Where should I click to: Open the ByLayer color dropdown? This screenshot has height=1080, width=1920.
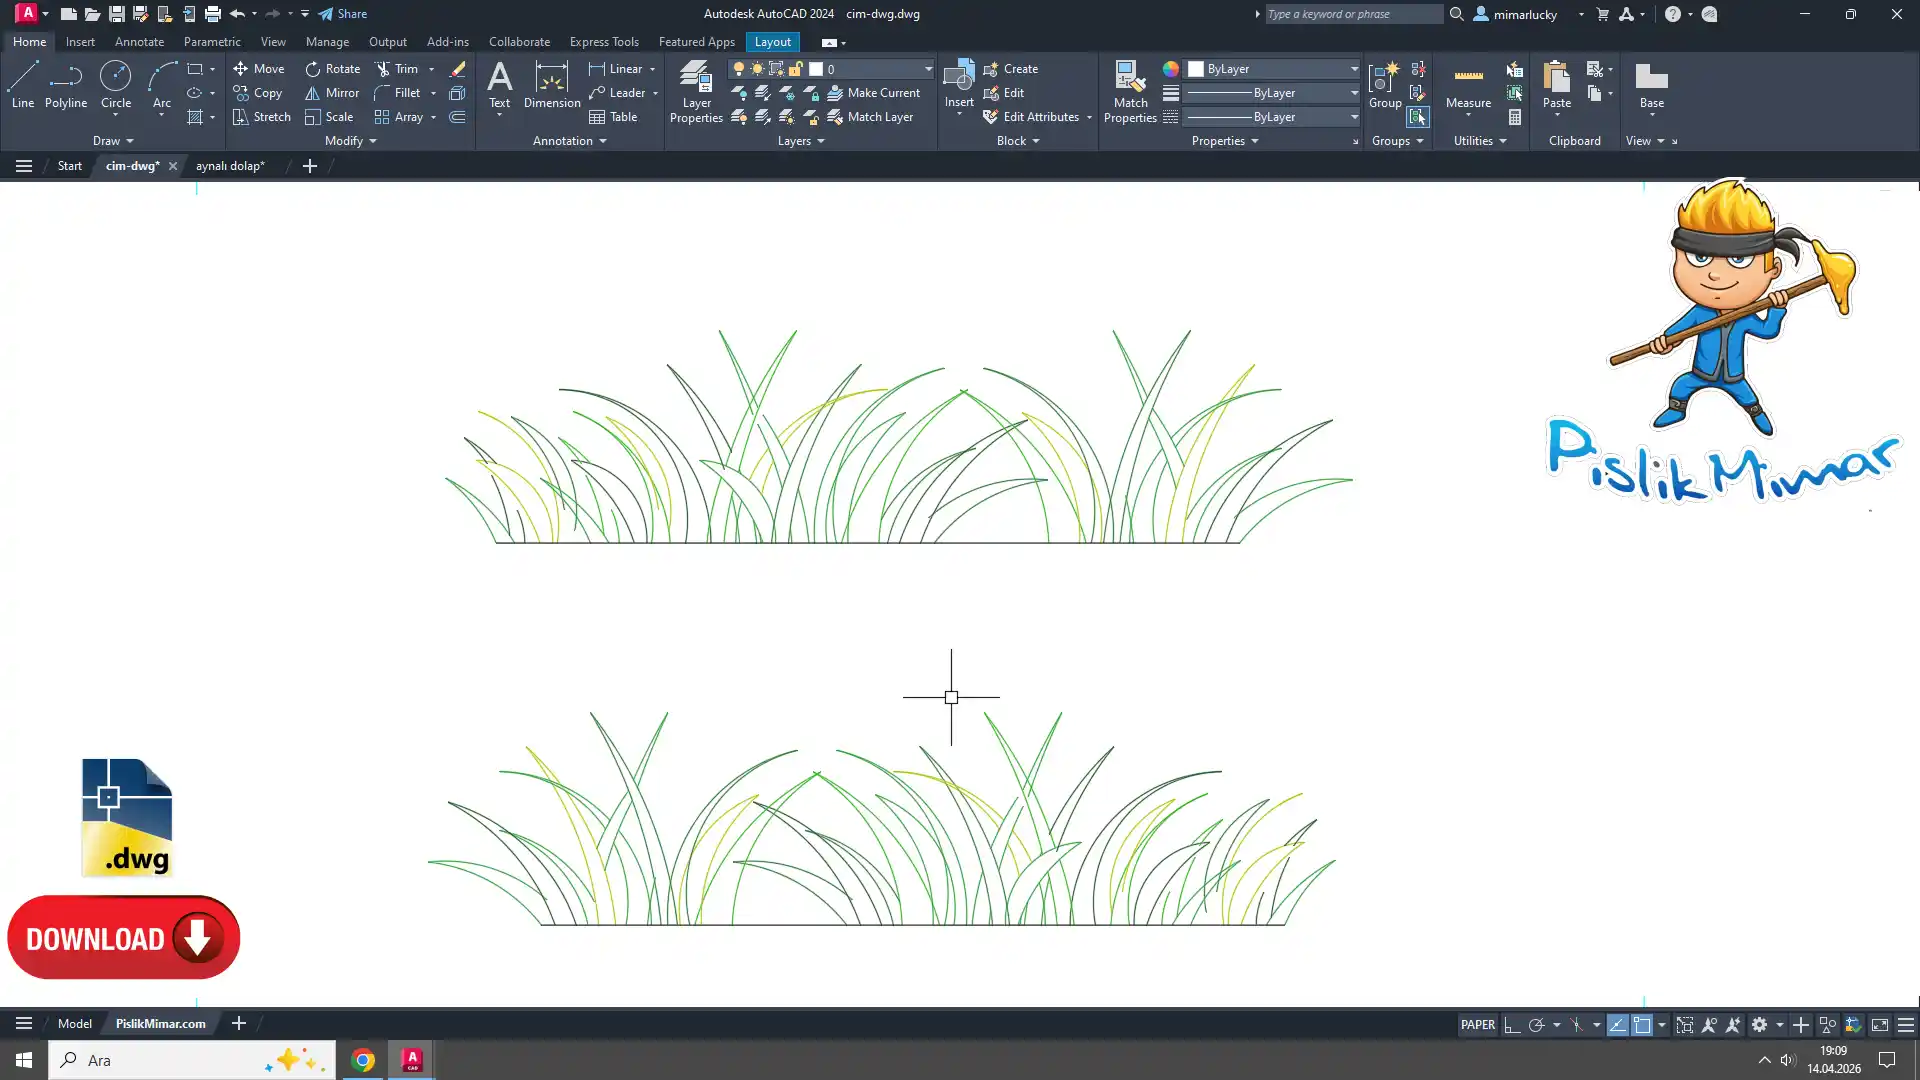coord(1354,69)
